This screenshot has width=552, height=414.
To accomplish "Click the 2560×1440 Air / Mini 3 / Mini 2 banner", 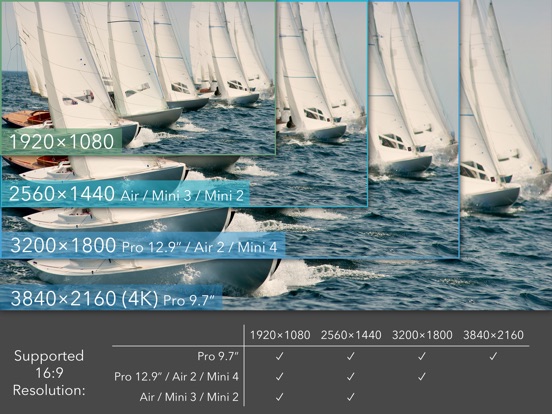I will 126,194.
